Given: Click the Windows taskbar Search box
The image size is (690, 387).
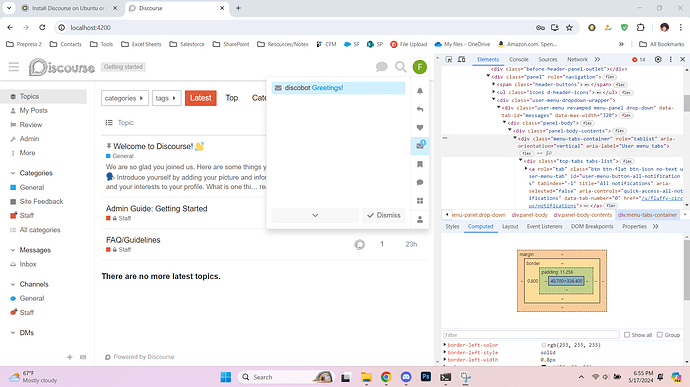Looking at the screenshot, I should point(286,377).
